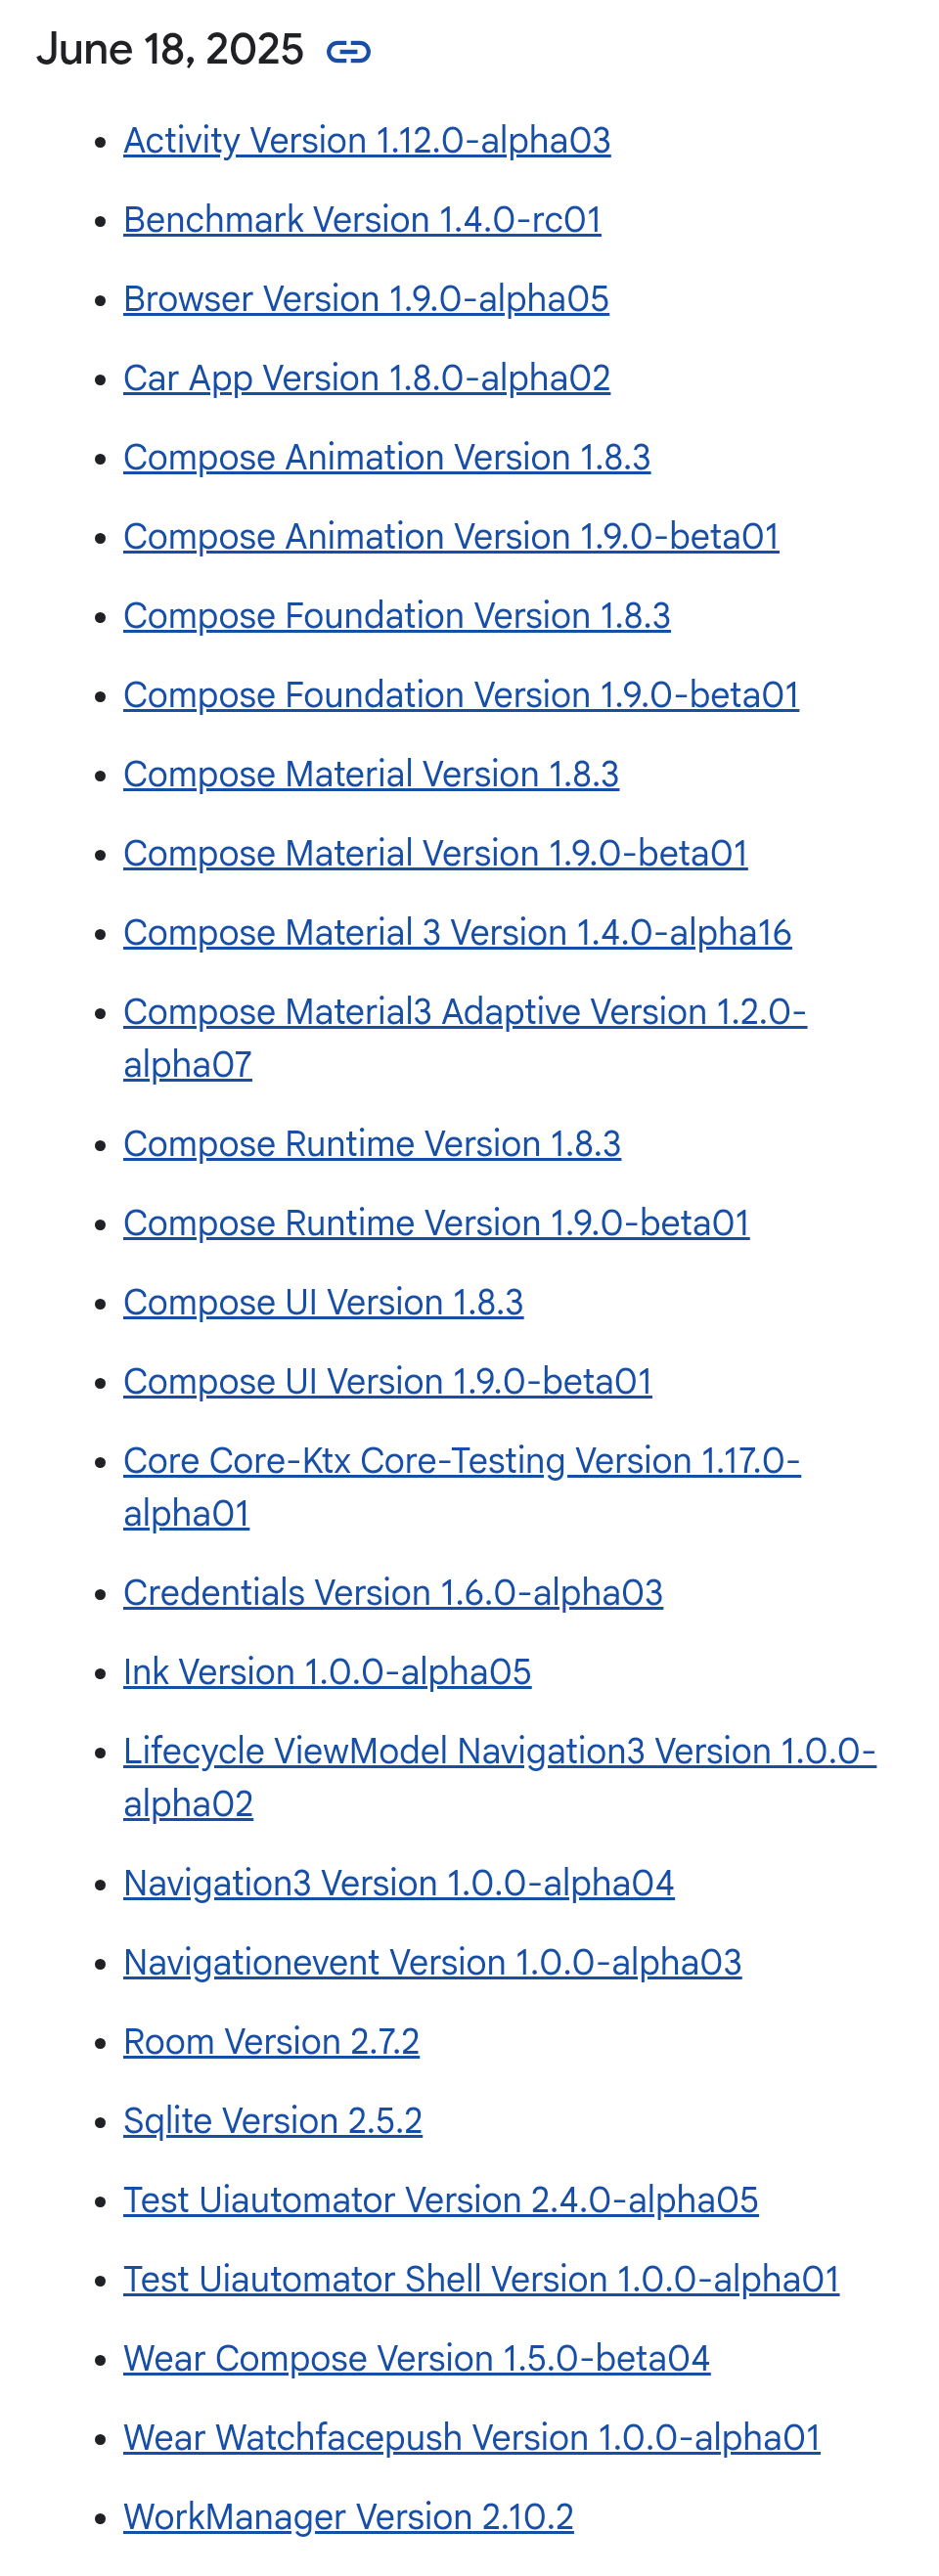Image resolution: width=939 pixels, height=2576 pixels.
Task: Open Benchmark Version 1.4.0-rc01 release notes
Action: click(362, 220)
